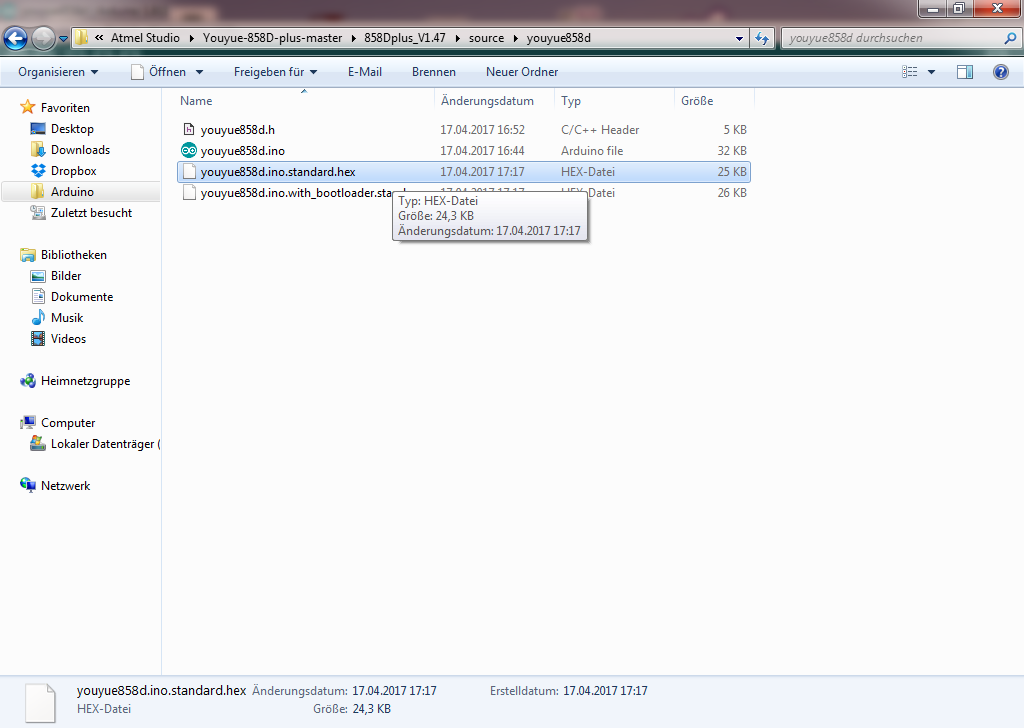Screen dimensions: 1024x728
Task: Select Youyue-858D-plus-master breadcrumb
Action: 272,38
